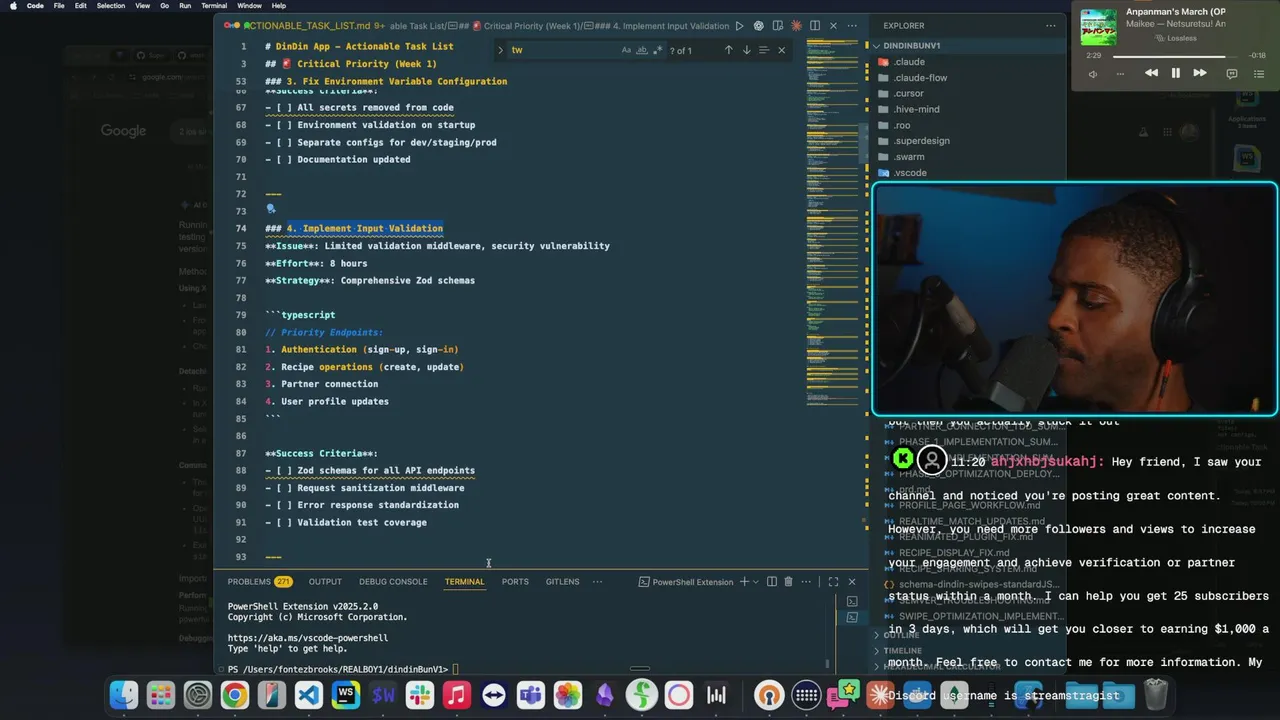Run the file with the play icon

tap(739, 25)
